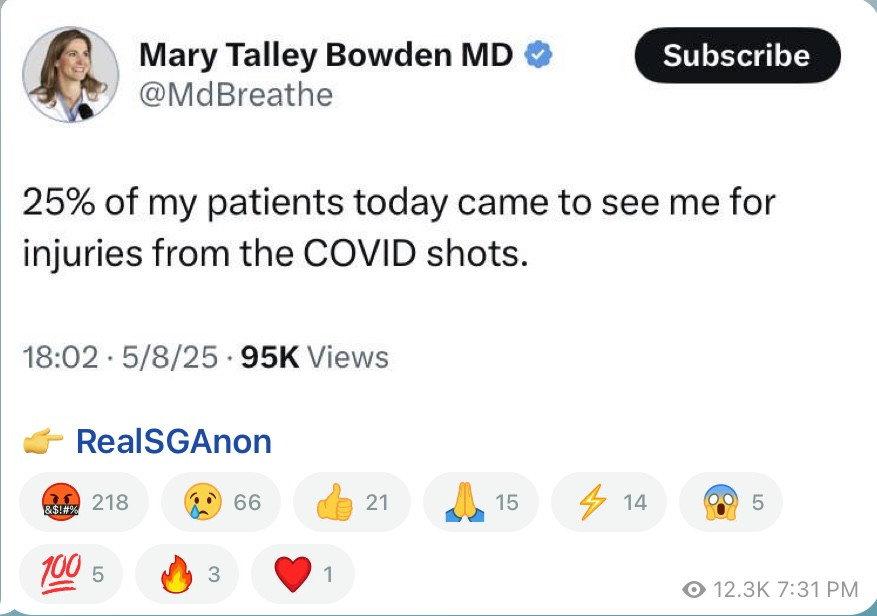This screenshot has width=877, height=616.
Task: Open Mary Talley Bowden's profile picture
Action: [x=71, y=74]
